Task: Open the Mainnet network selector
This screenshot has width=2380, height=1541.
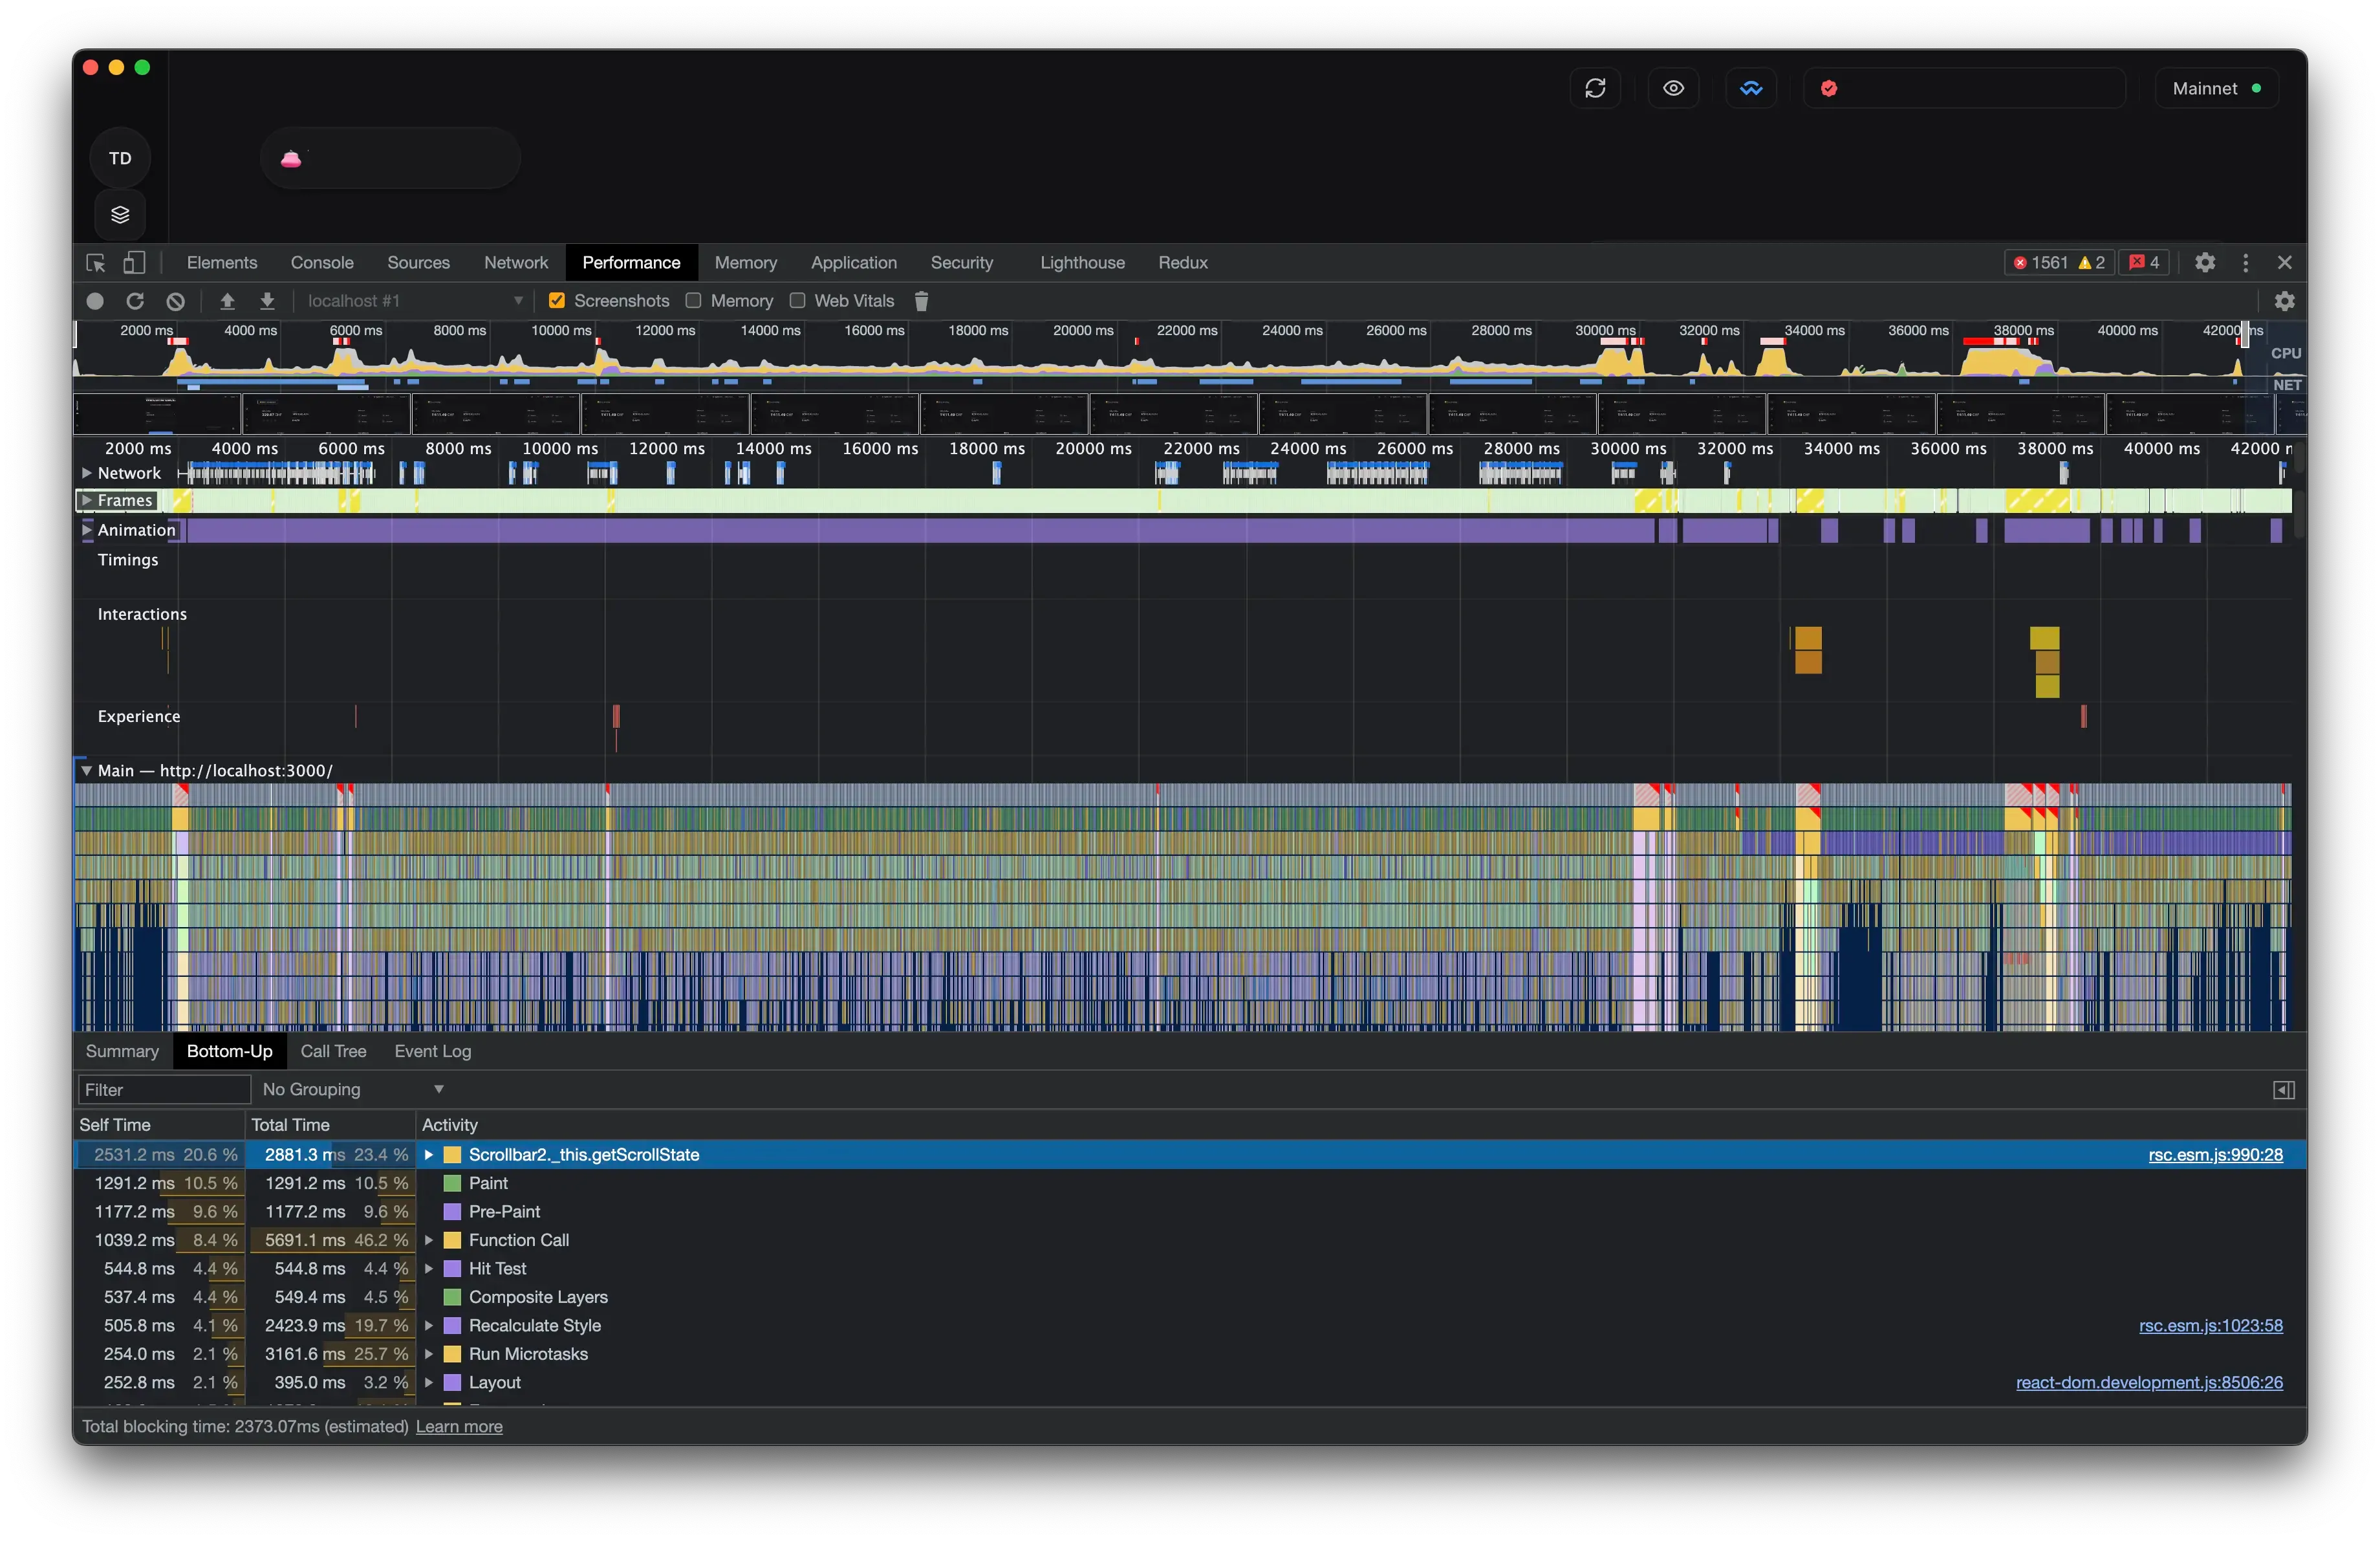Action: click(x=2217, y=88)
